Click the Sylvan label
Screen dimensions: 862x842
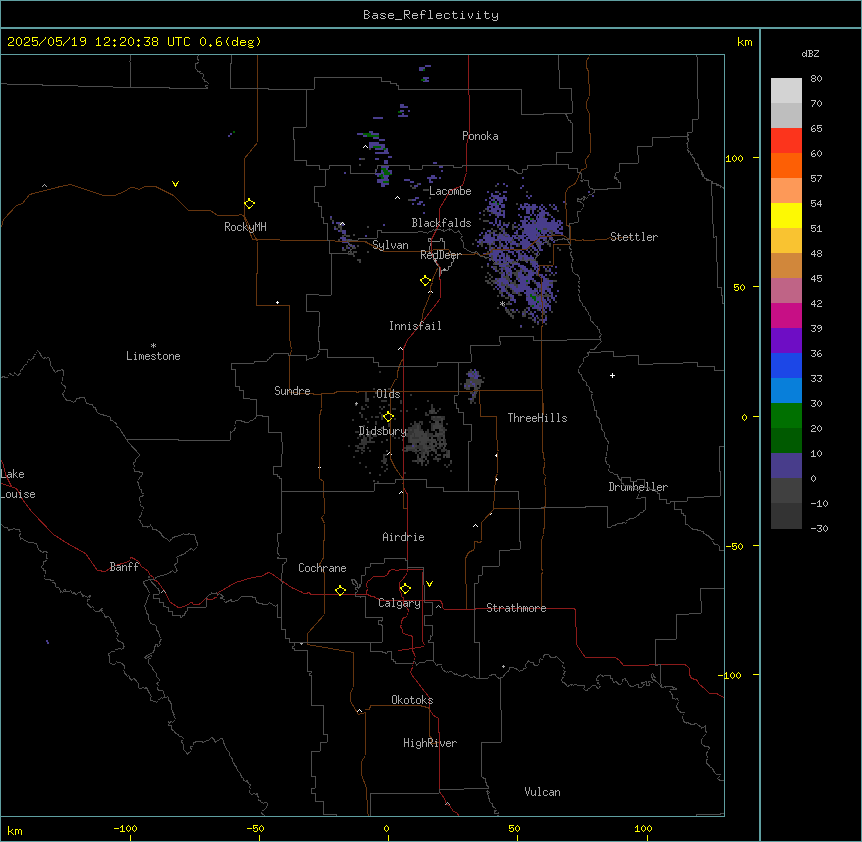[x=390, y=245]
